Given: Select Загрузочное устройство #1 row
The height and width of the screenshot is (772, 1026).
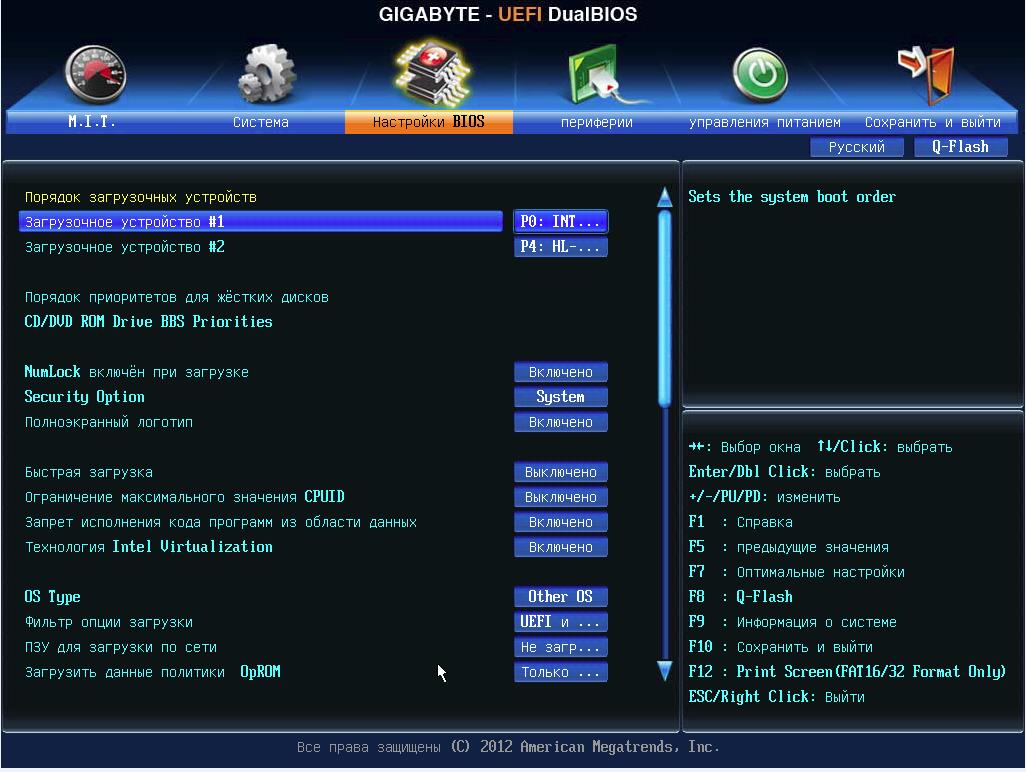Looking at the screenshot, I should click(260, 222).
